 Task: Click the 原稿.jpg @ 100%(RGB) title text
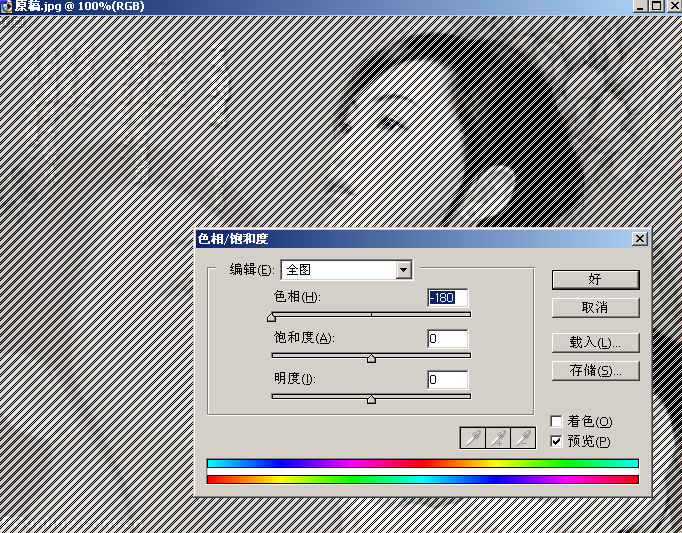(80, 6)
